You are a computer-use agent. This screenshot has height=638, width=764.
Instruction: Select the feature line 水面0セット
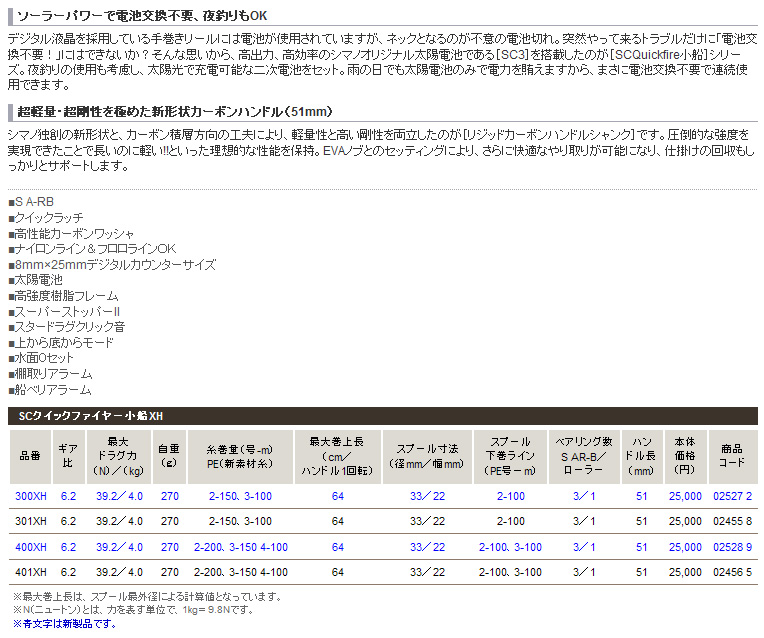(x=41, y=358)
